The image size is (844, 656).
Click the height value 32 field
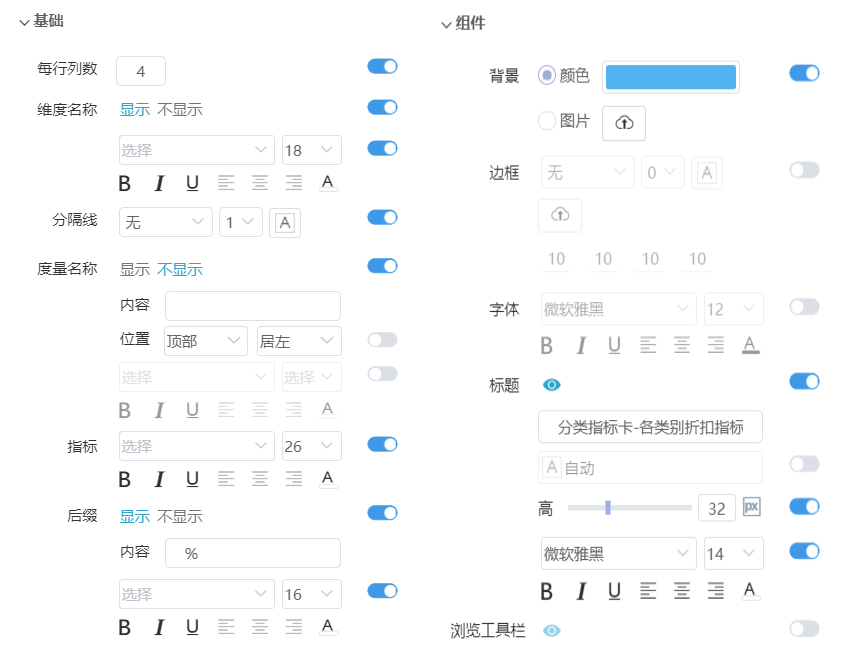tap(716, 508)
